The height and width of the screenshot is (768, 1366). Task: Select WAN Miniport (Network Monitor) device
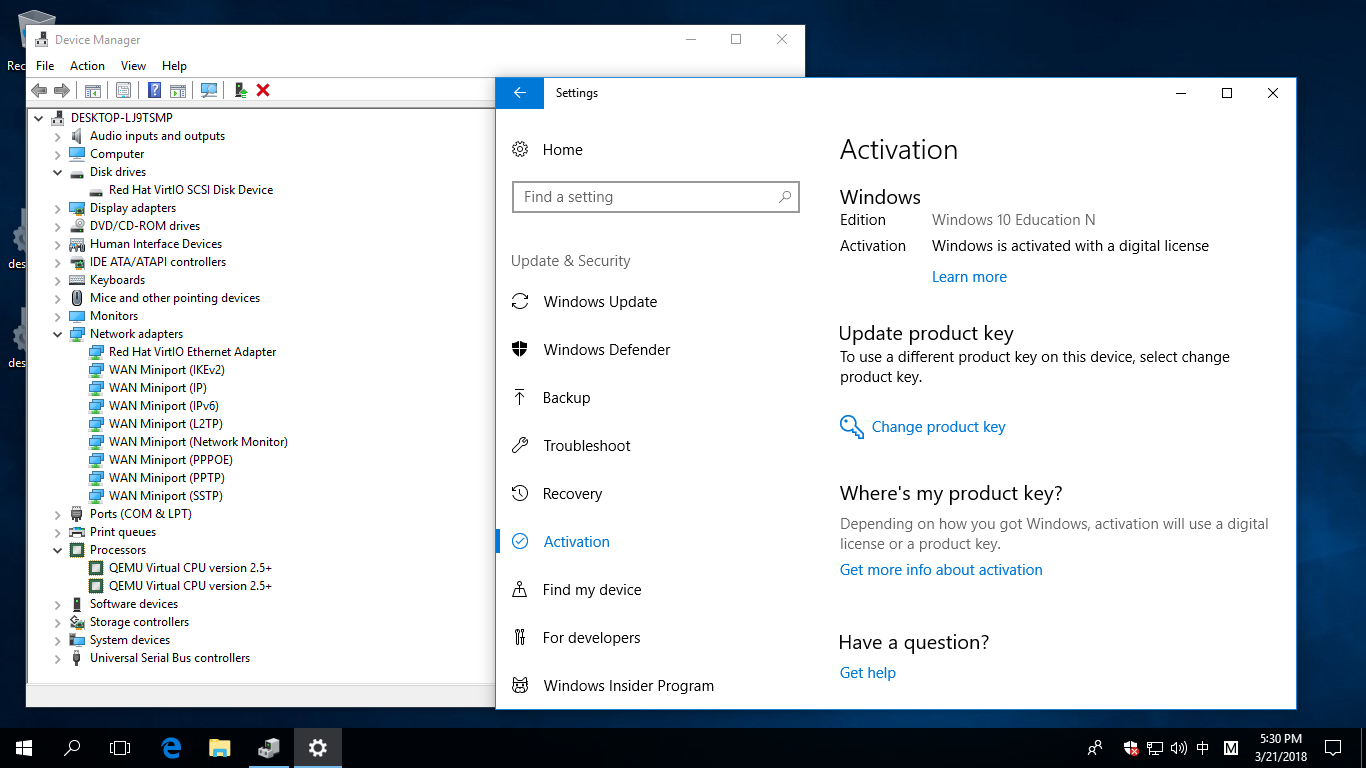[198, 442]
